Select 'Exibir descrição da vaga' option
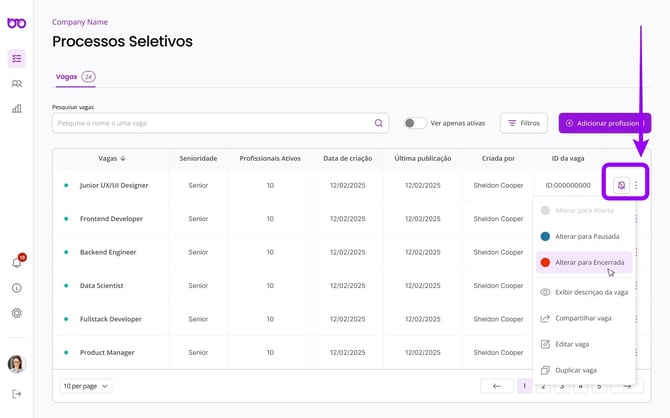Viewport: 670px width, 418px height. (591, 292)
